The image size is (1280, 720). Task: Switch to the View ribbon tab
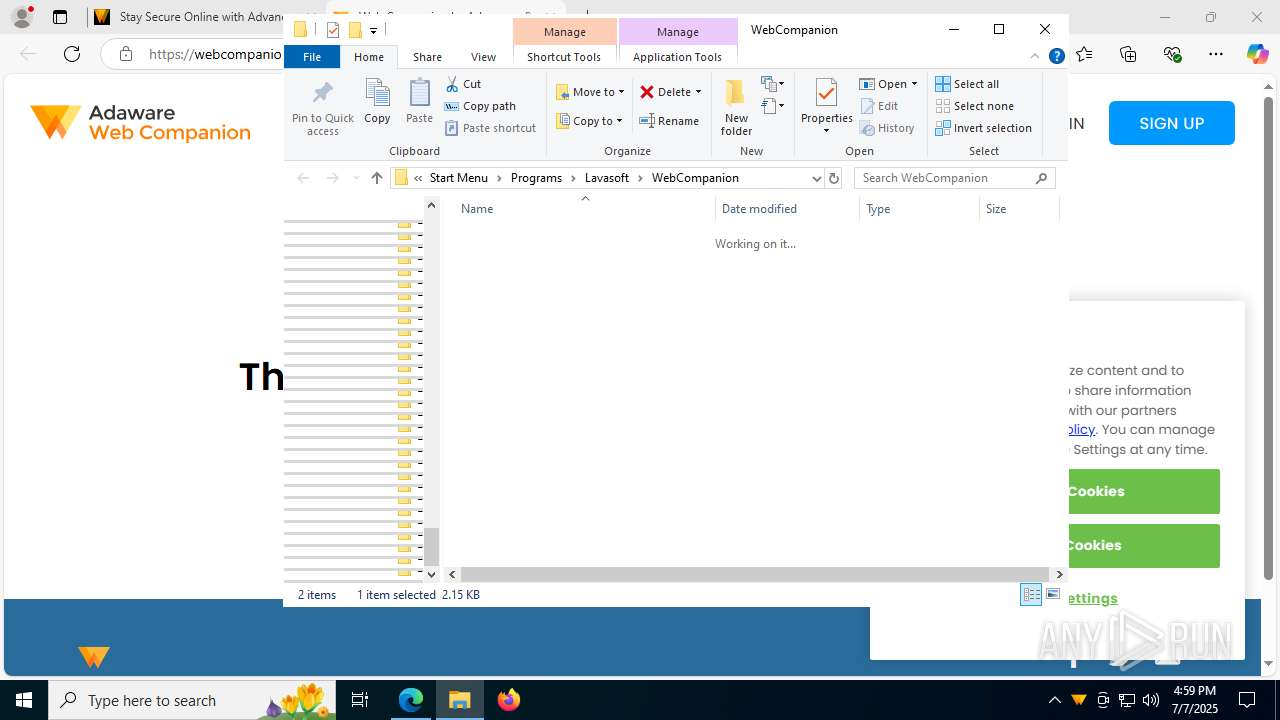(x=483, y=57)
